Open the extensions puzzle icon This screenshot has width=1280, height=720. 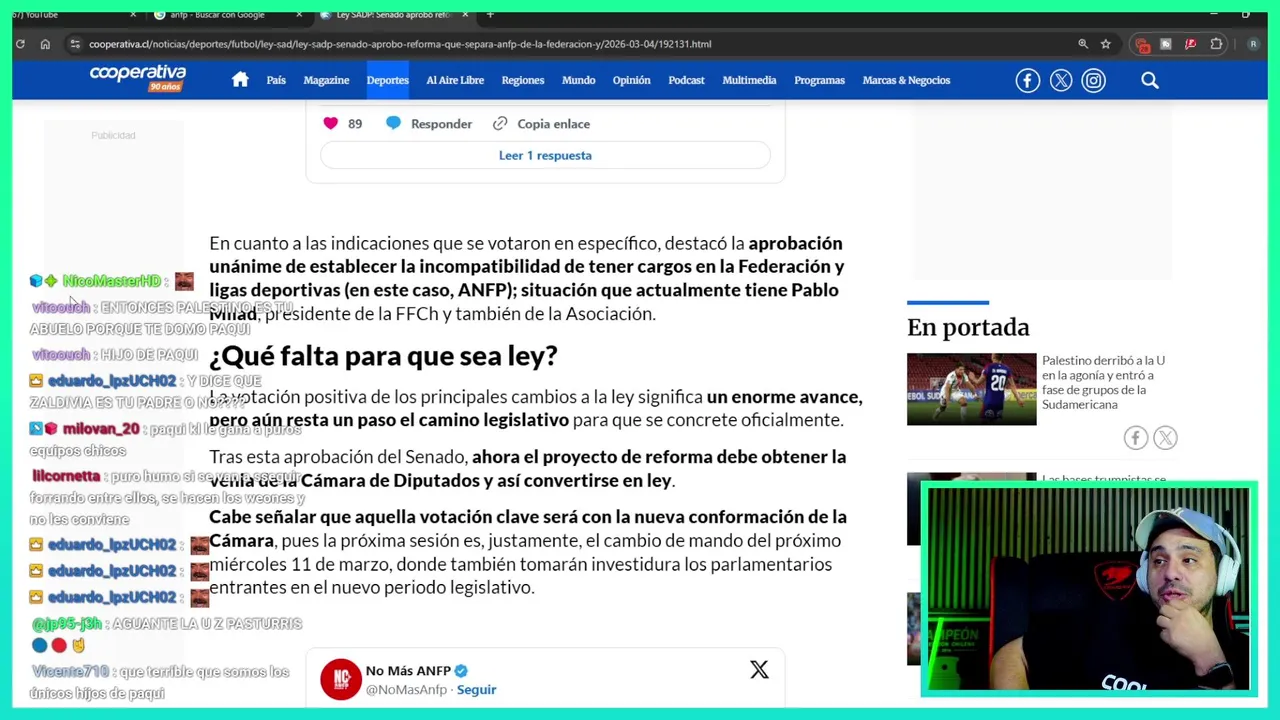[1216, 44]
